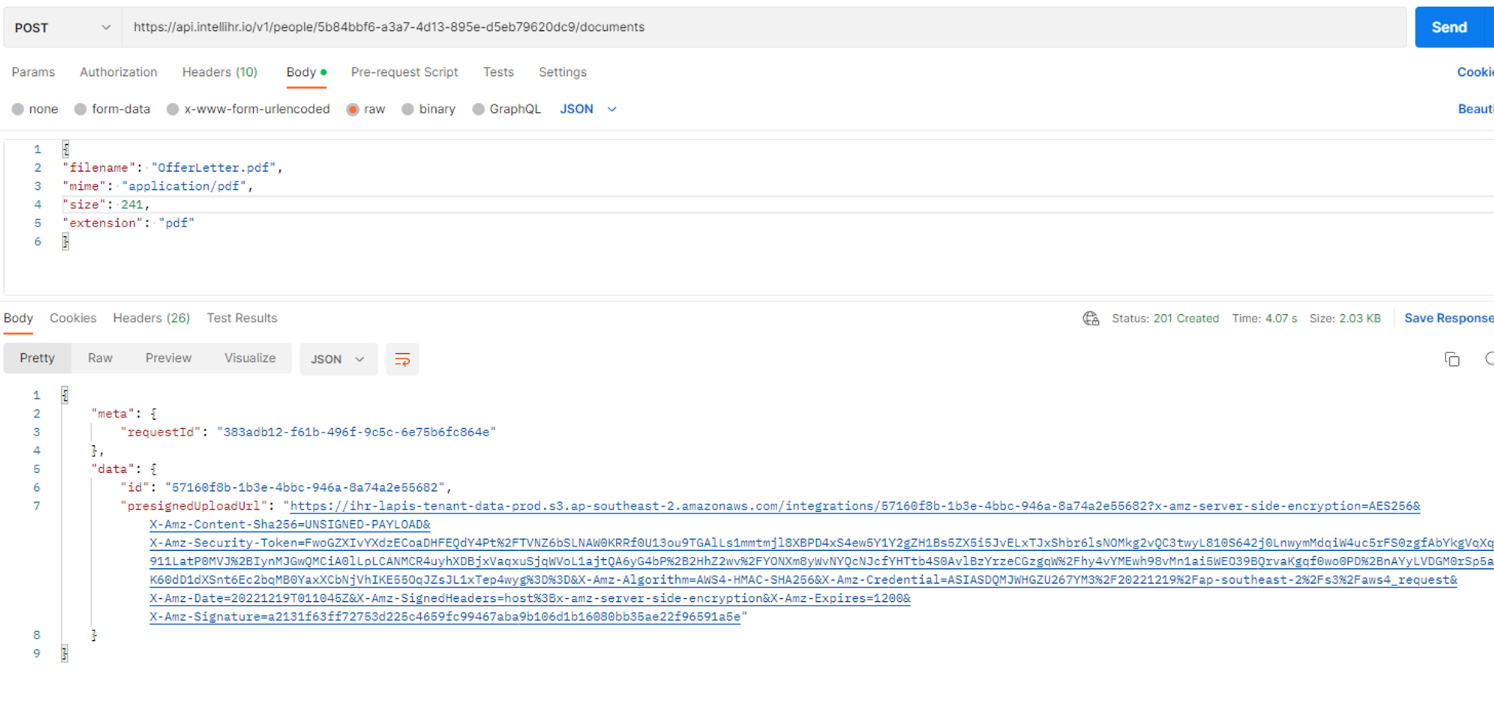The height and width of the screenshot is (708, 1494).
Task: Switch to Pretty response view
Action: point(37,358)
